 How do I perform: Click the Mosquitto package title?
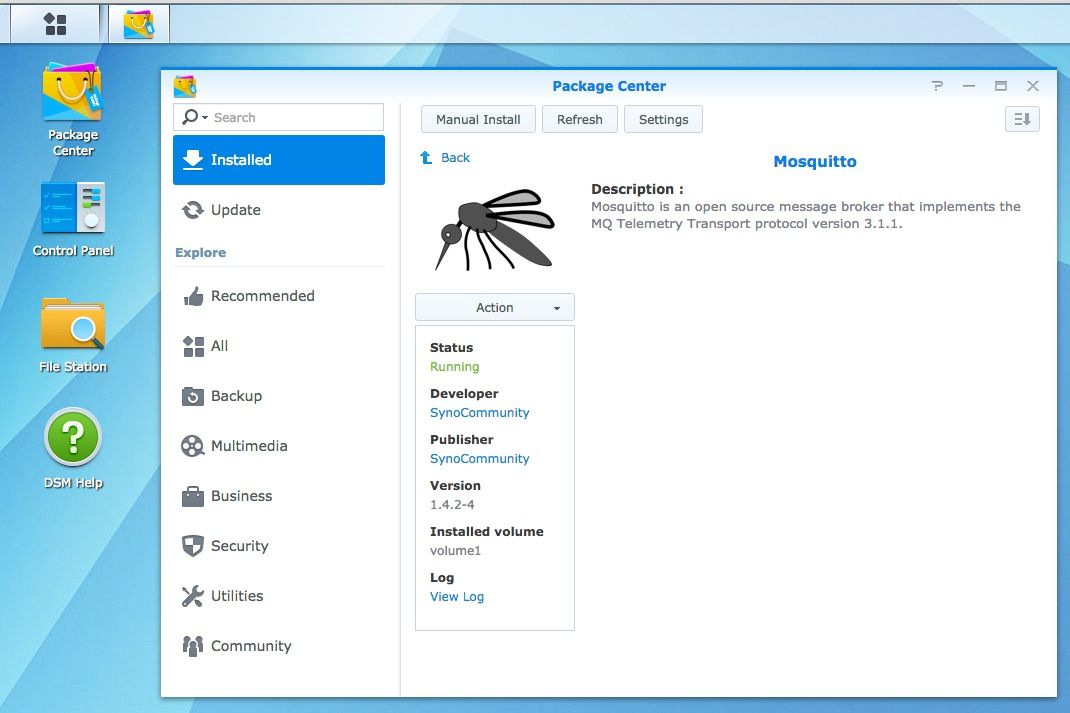click(815, 162)
